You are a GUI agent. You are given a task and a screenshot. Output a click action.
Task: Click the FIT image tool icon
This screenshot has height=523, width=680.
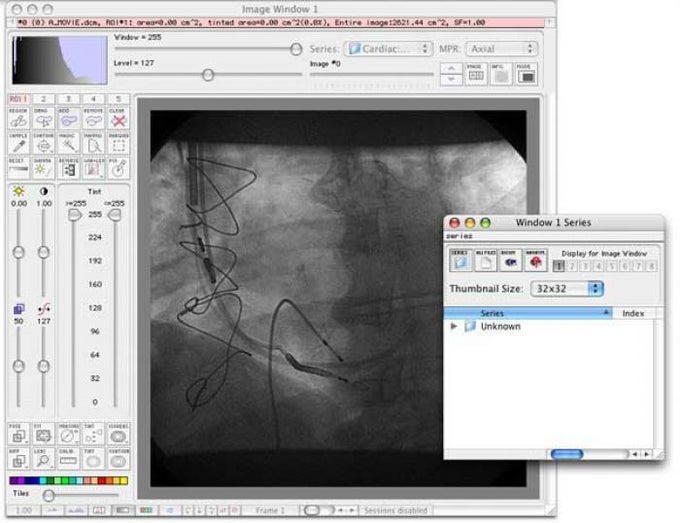point(43,434)
